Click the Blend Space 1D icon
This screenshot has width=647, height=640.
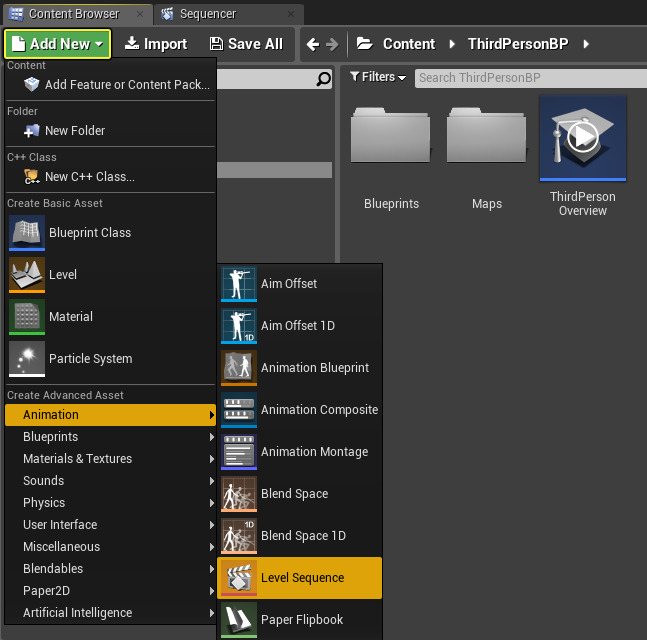[x=239, y=536]
